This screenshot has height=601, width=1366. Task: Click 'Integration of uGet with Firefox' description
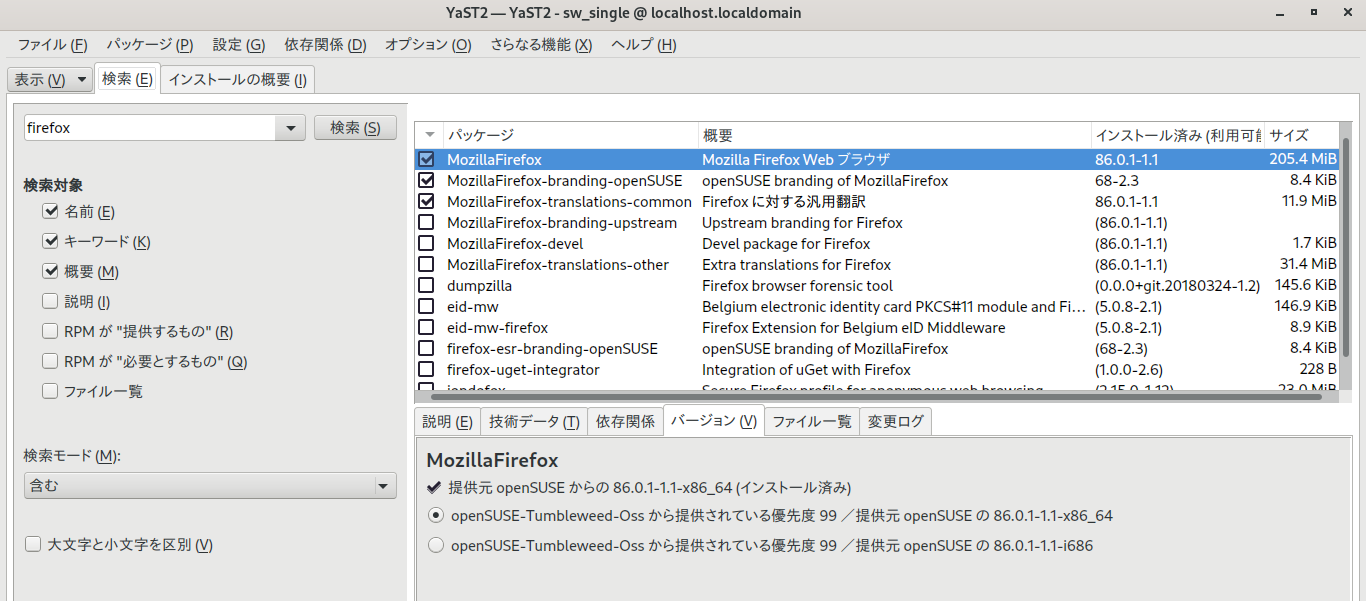[806, 370]
